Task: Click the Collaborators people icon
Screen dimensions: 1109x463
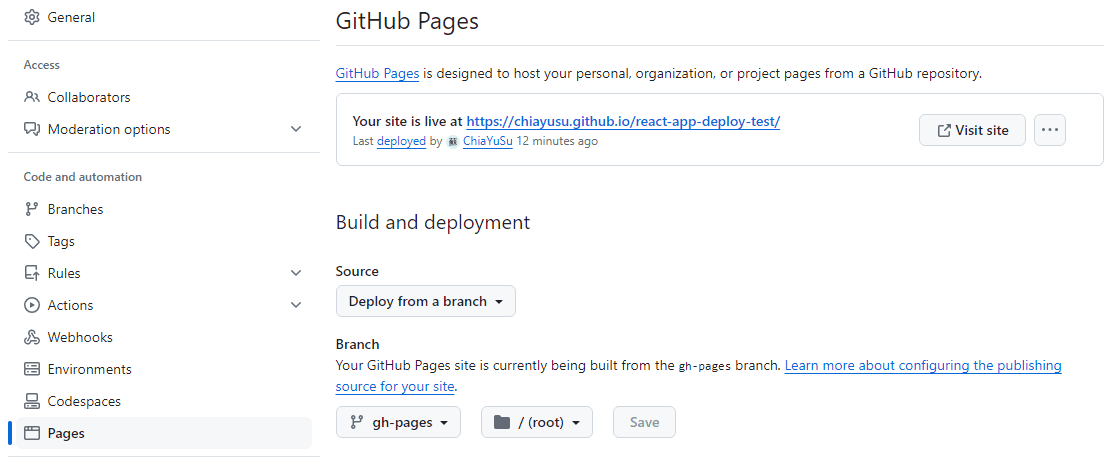Action: pos(32,97)
